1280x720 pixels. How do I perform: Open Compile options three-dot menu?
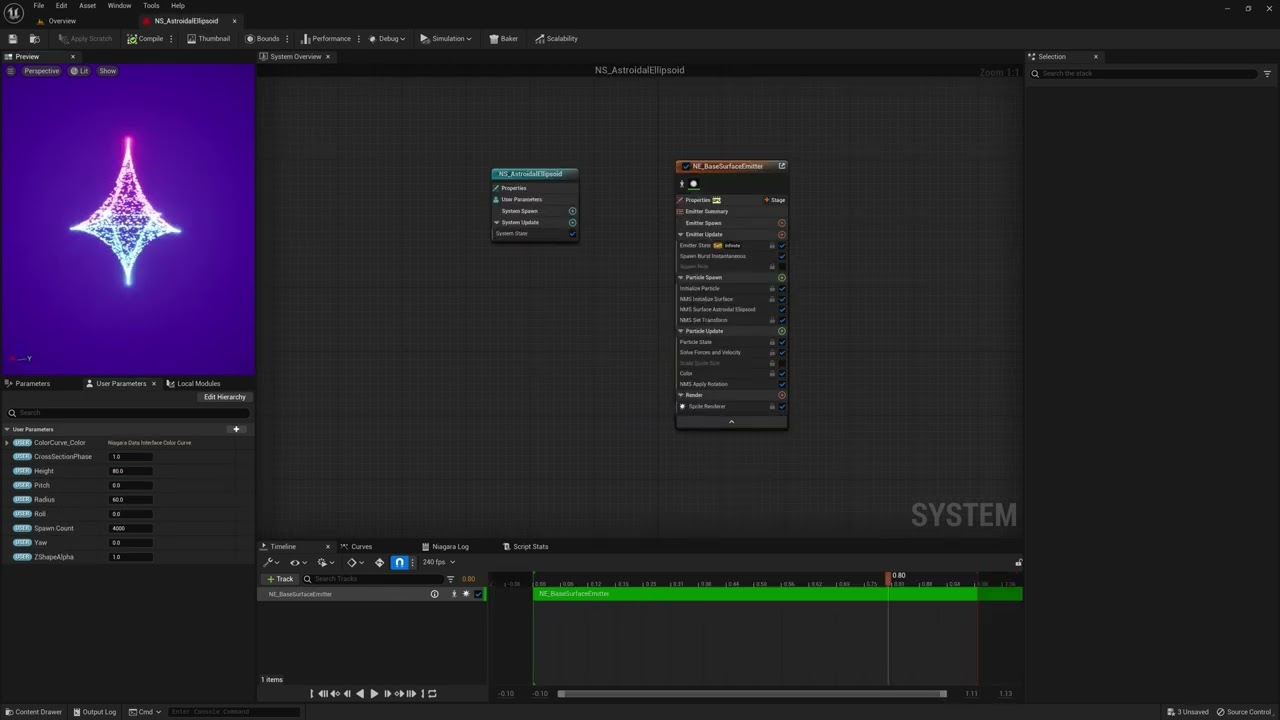(172, 39)
